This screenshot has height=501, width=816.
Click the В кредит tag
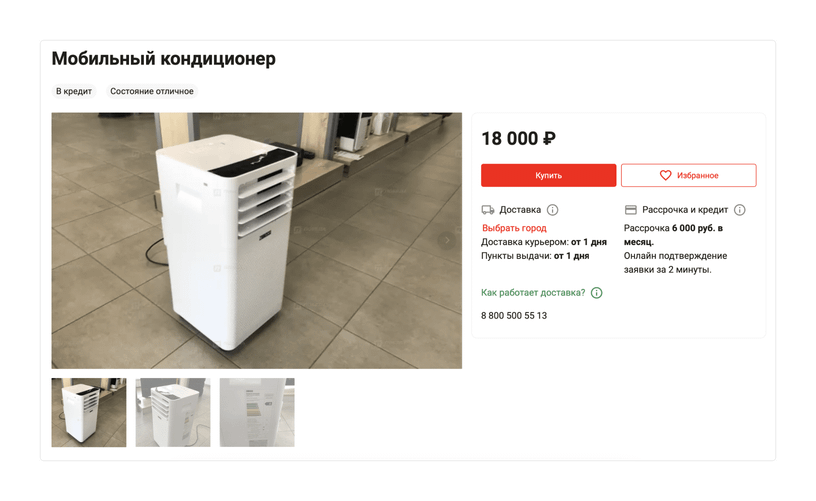point(74,91)
